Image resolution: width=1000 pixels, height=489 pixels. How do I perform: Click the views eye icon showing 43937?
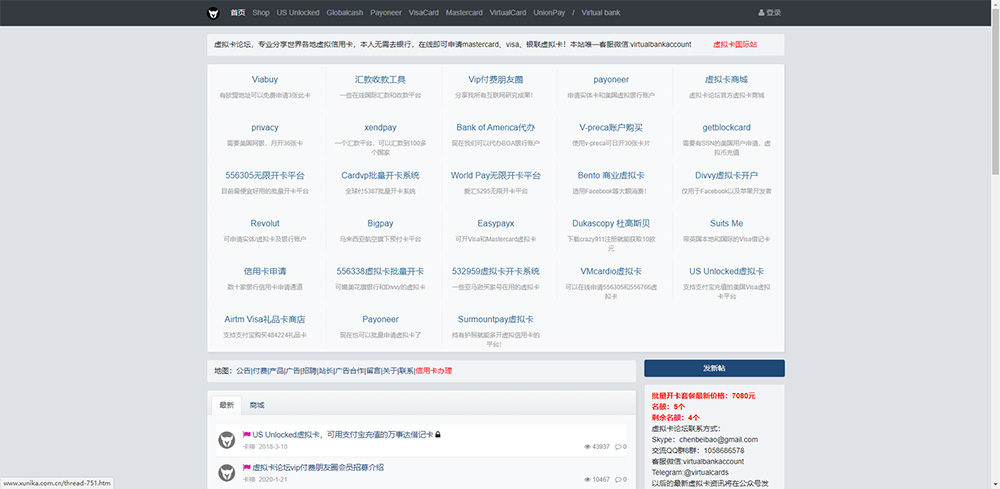(587, 446)
